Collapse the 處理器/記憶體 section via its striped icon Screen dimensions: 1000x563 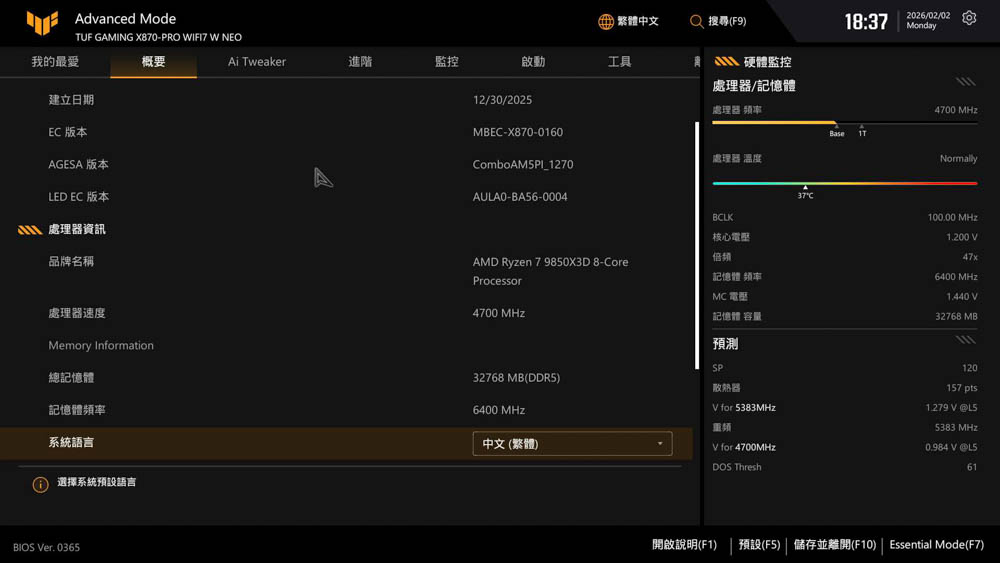pos(965,83)
